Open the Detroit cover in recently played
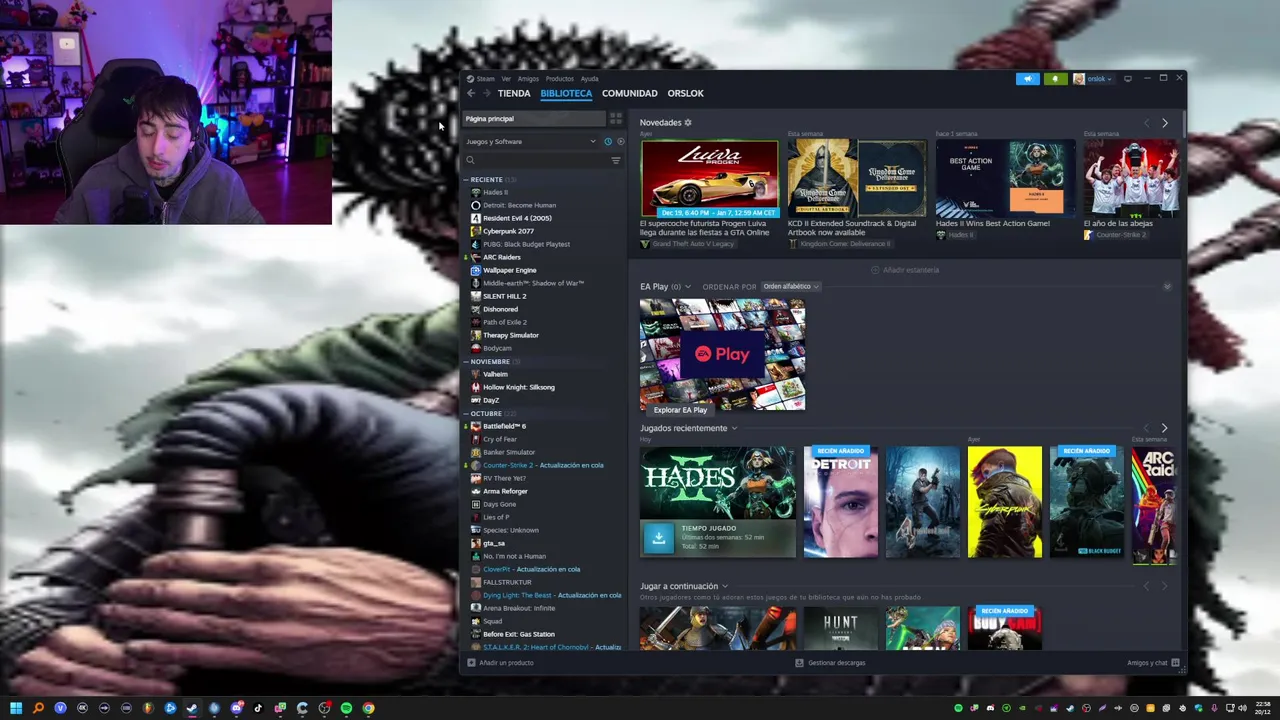Image resolution: width=1280 pixels, height=720 pixels. (841, 502)
